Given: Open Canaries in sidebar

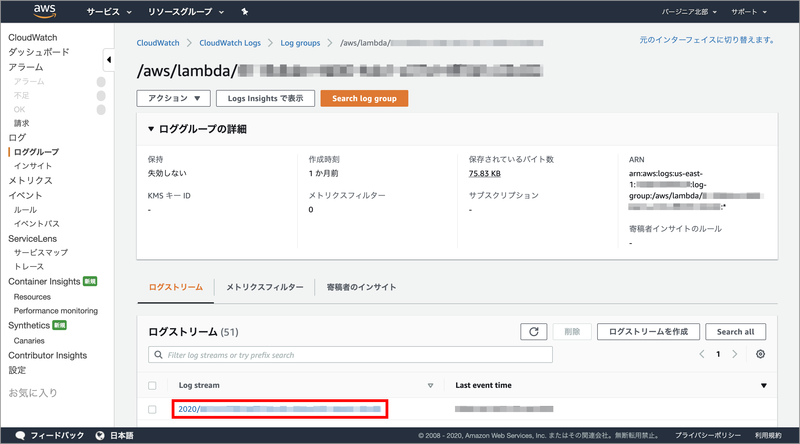Looking at the screenshot, I should (29, 341).
